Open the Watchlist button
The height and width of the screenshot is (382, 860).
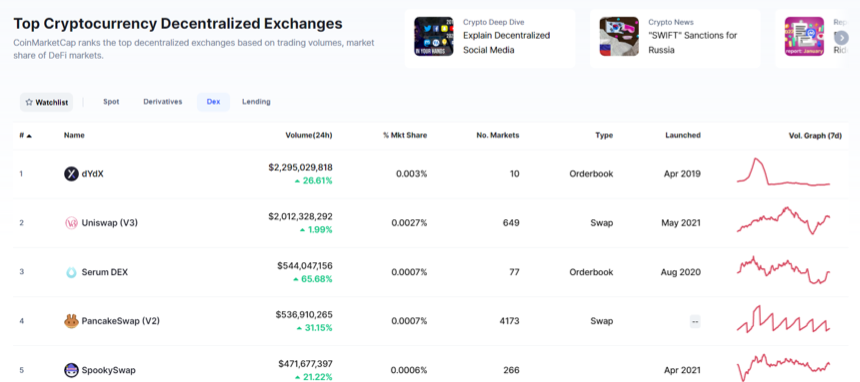(47, 102)
